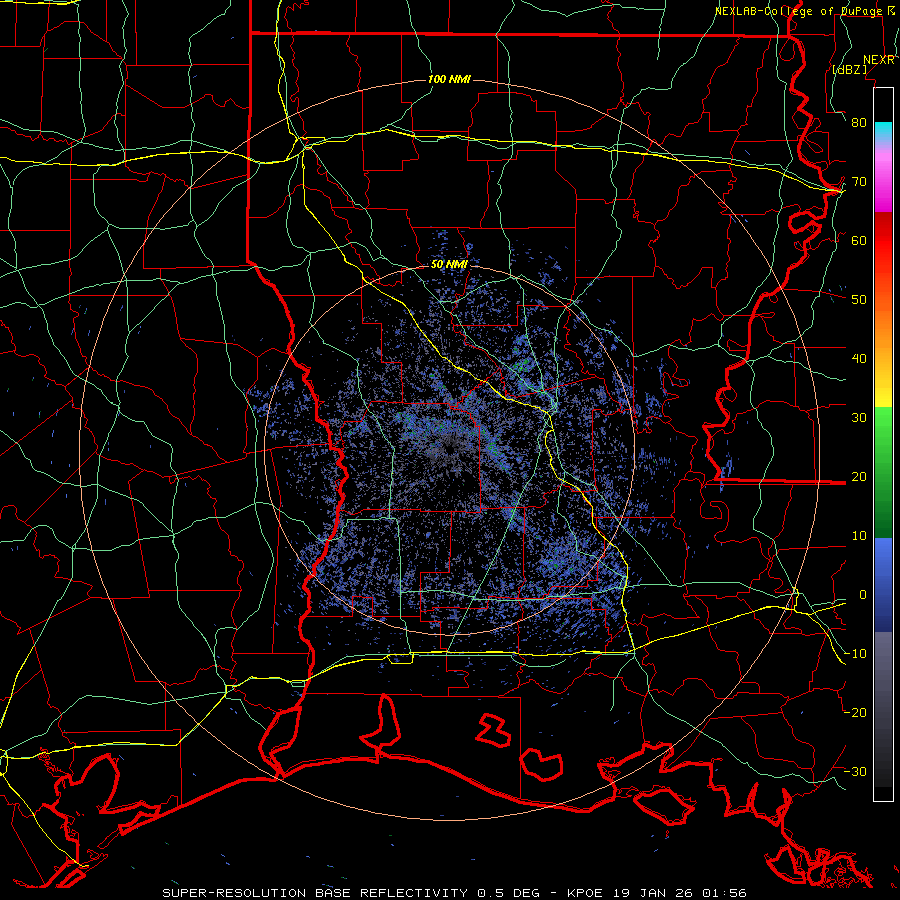Pick the green segment of the color bar
Screen dimensions: 900x900
tap(883, 473)
